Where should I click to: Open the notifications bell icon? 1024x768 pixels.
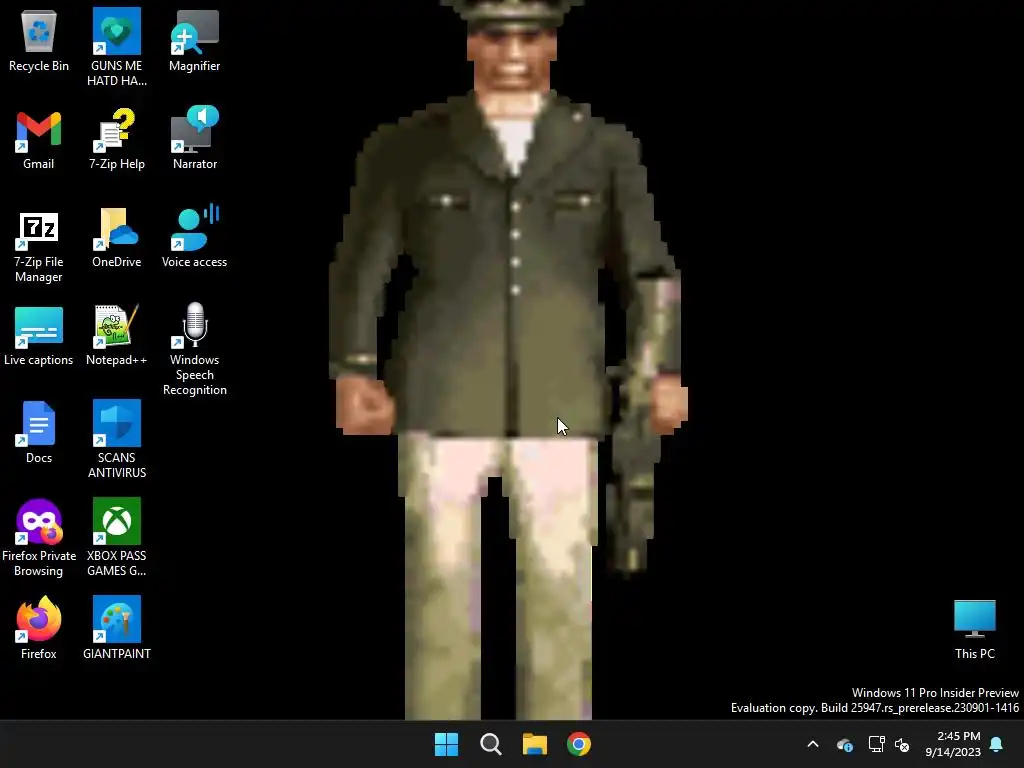tap(997, 744)
